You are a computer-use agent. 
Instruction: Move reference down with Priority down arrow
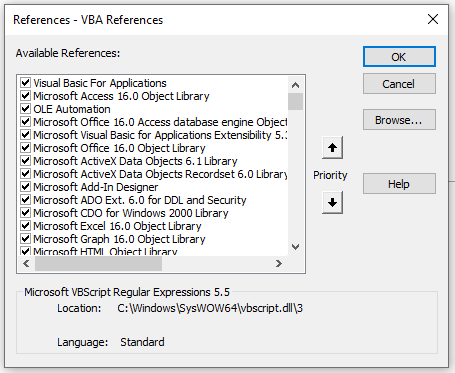click(332, 202)
